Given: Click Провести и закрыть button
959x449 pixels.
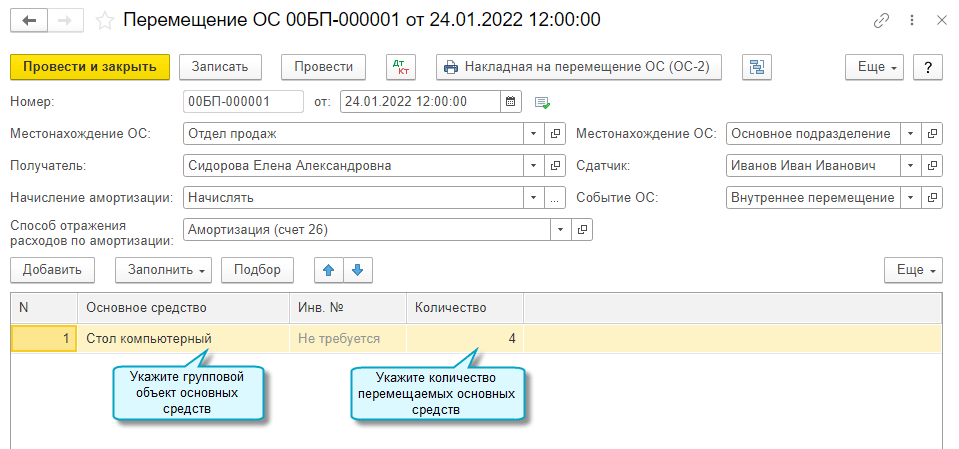Looking at the screenshot, I should 90,67.
